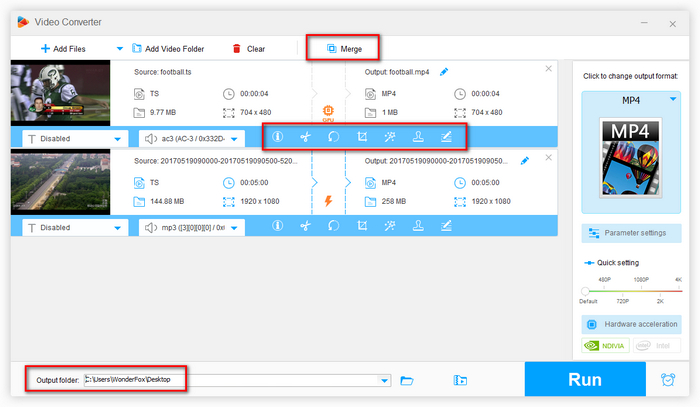Open subtitle Disabled dropdown for 20170519090000 video
The image size is (700, 407).
75,228
